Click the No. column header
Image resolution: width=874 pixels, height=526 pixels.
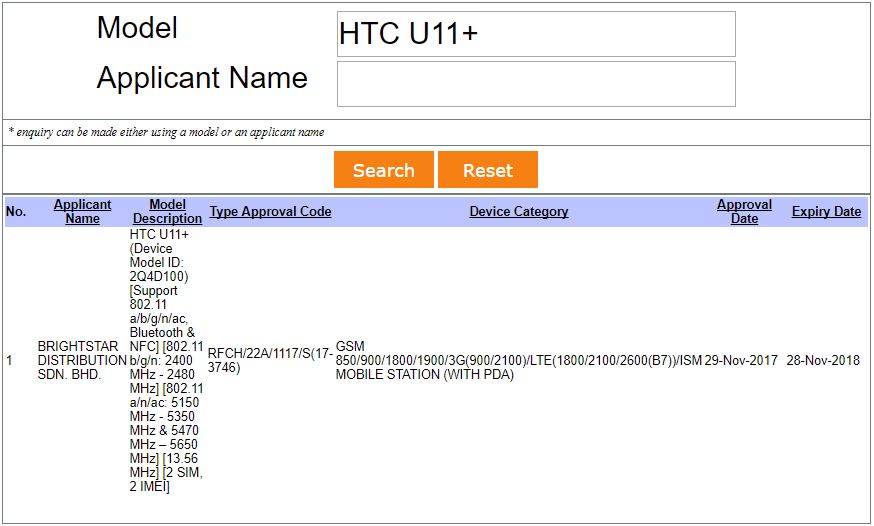(x=16, y=211)
